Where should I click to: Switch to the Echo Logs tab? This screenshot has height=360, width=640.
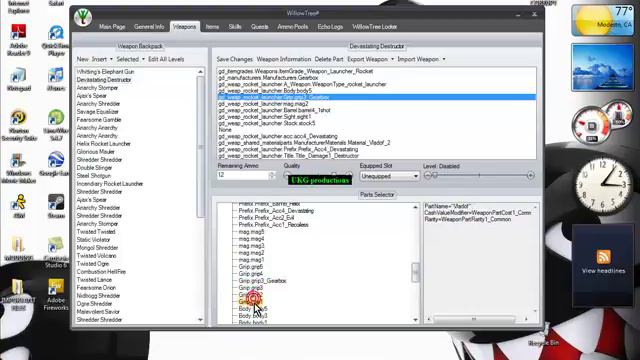pyautogui.click(x=330, y=27)
